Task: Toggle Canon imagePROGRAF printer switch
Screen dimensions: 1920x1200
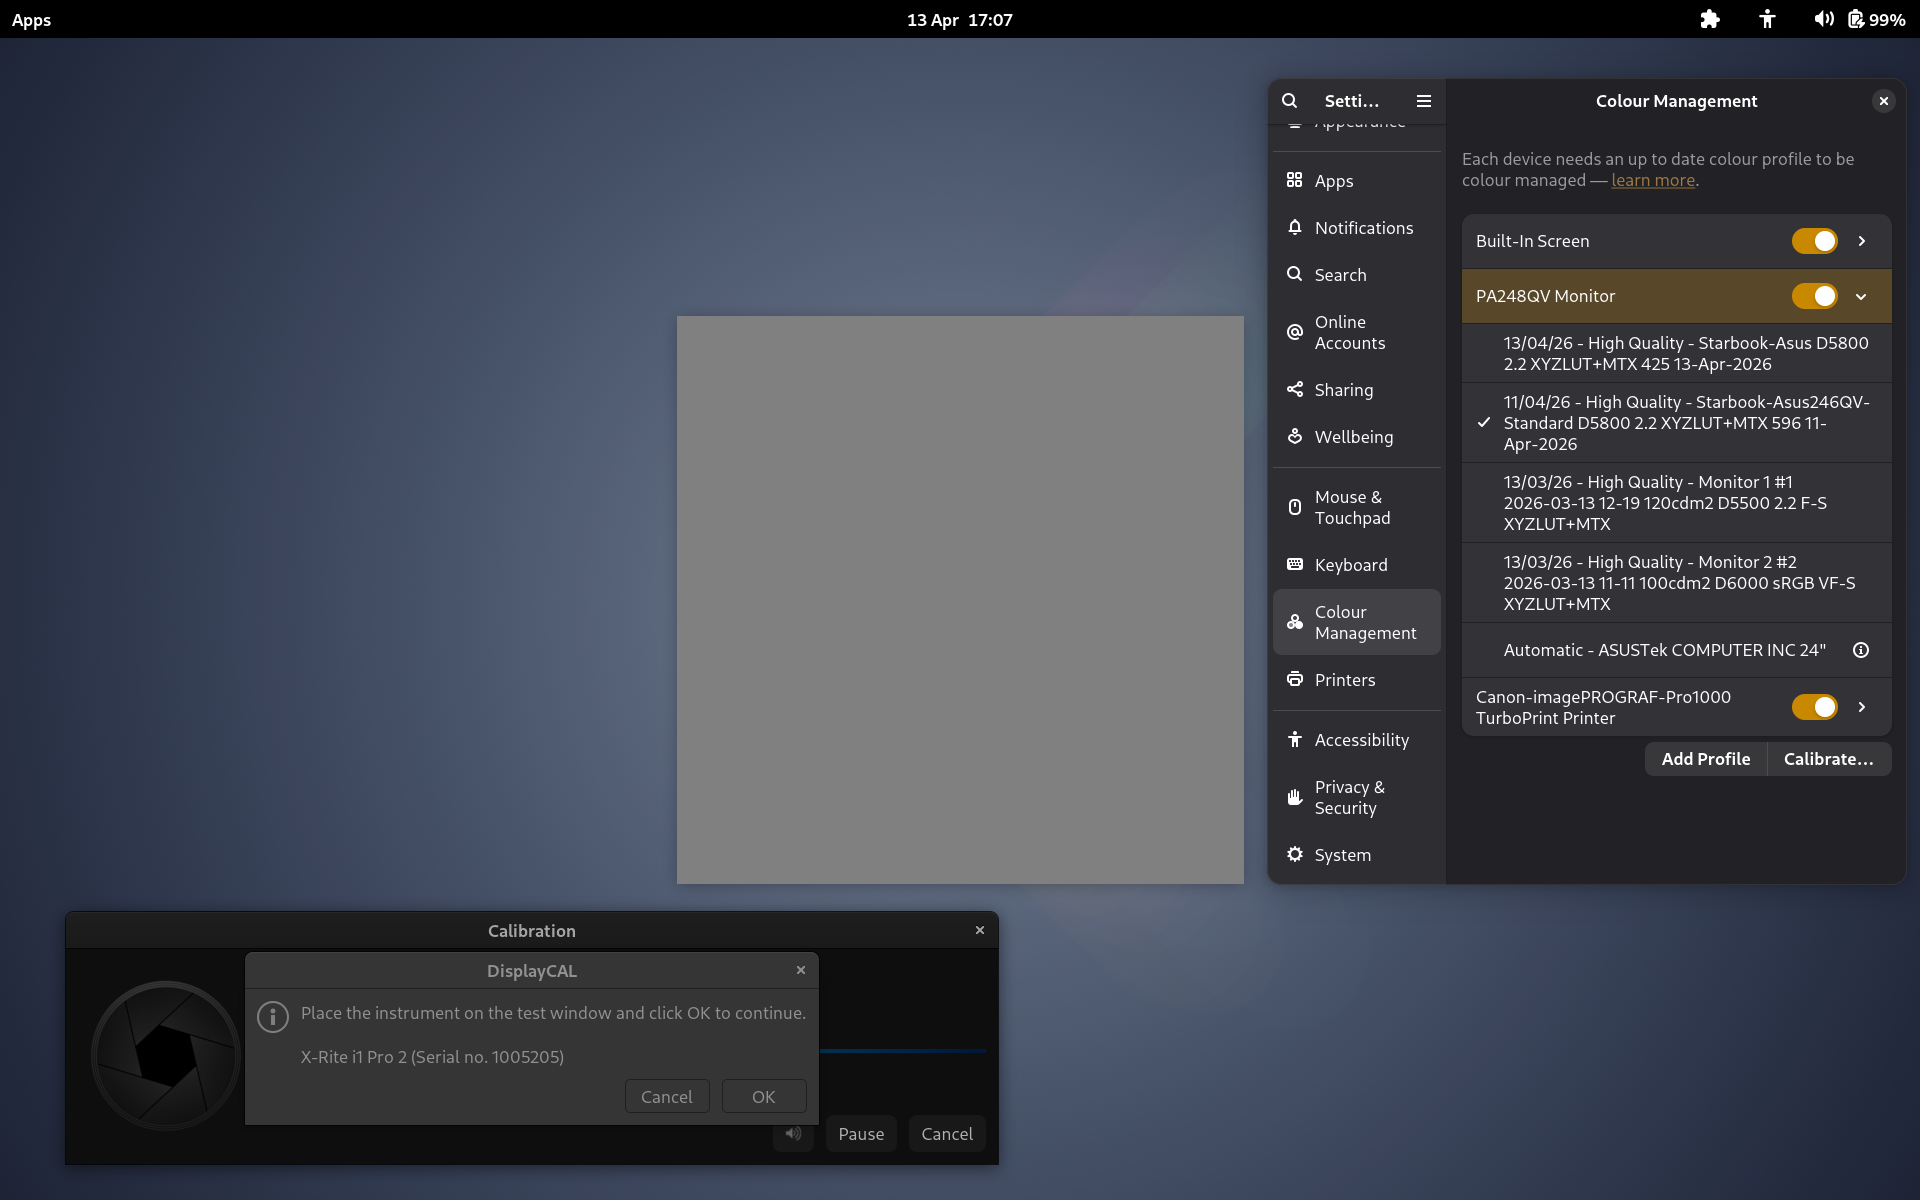Action: click(1814, 707)
